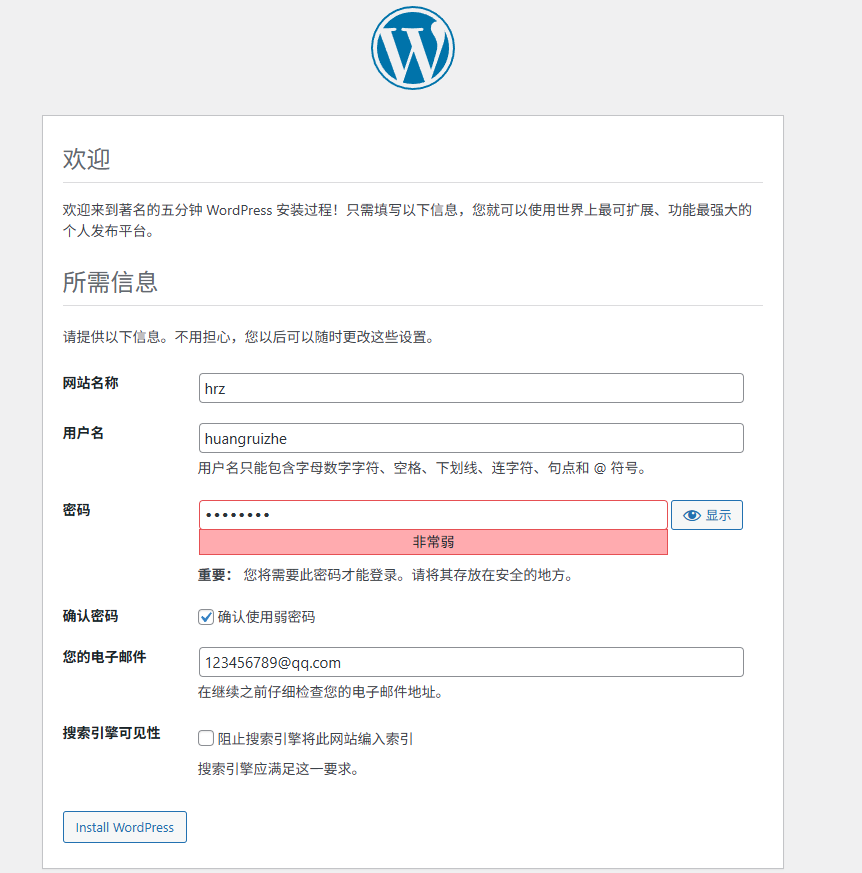The width and height of the screenshot is (862, 873).
Task: Show the password with the 显示 button
Action: (x=707, y=515)
